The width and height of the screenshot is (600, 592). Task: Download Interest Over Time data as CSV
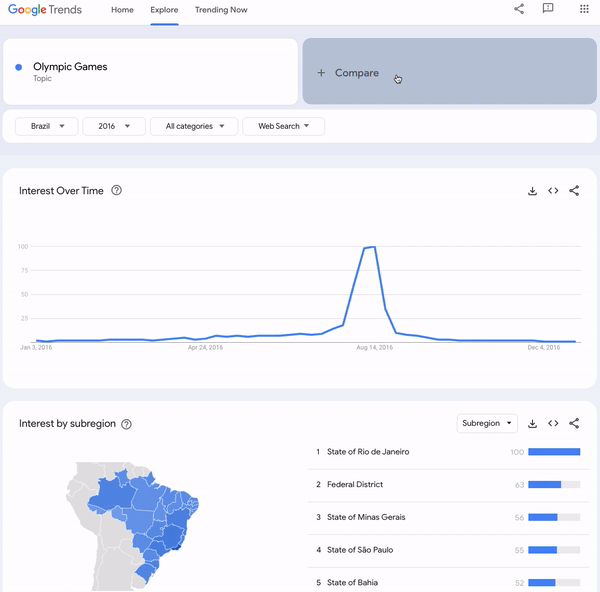point(532,191)
